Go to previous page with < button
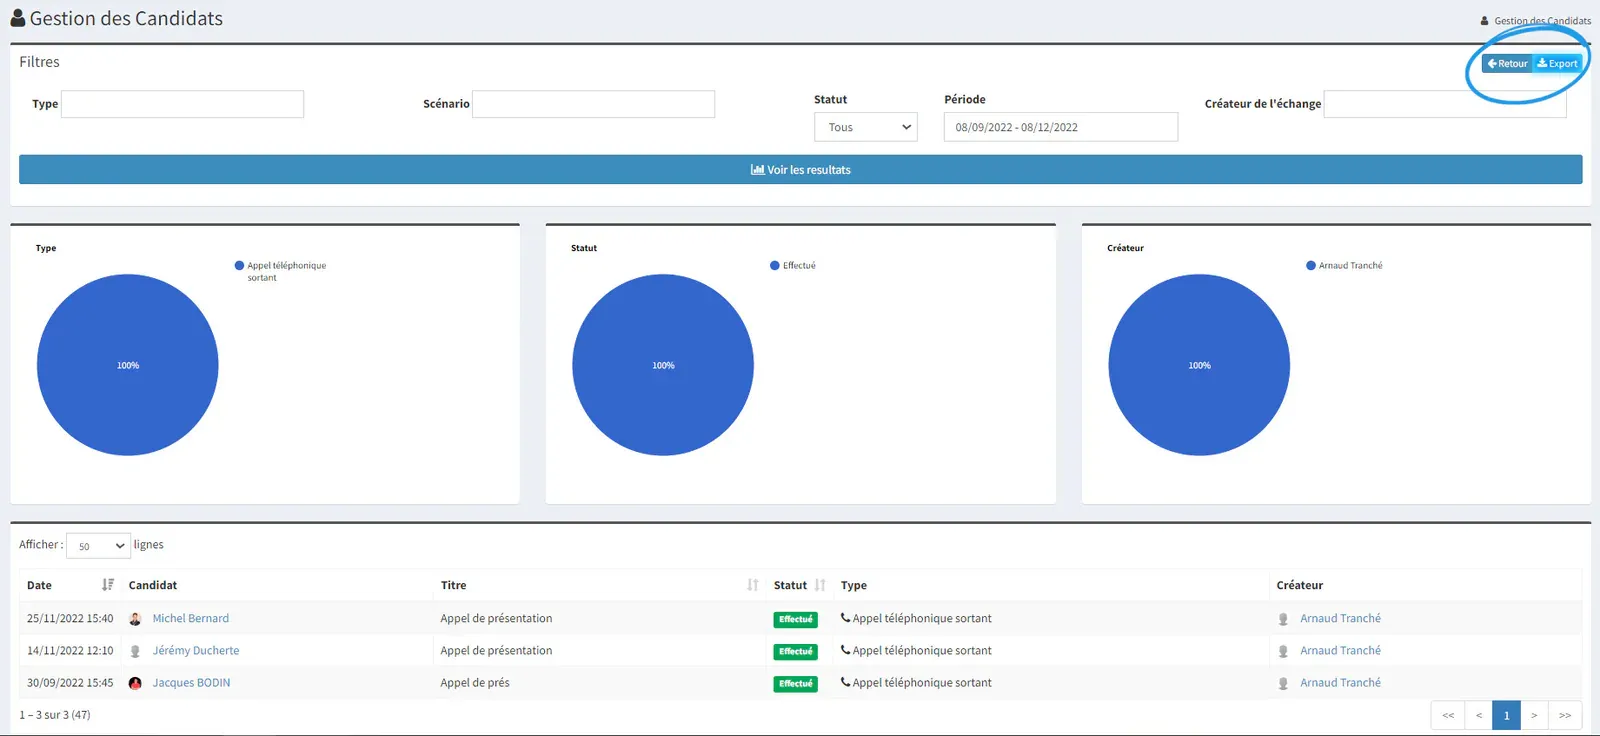 pyautogui.click(x=1479, y=715)
